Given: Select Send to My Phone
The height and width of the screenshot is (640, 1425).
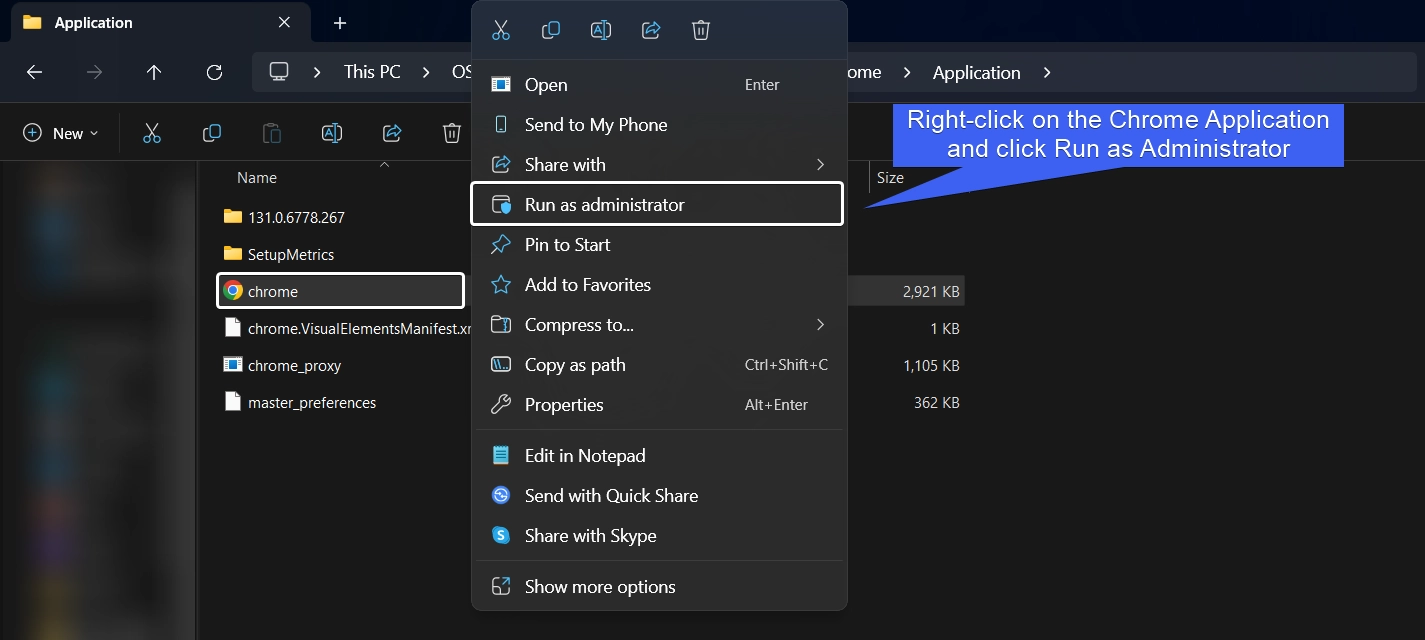Looking at the screenshot, I should (659, 125).
